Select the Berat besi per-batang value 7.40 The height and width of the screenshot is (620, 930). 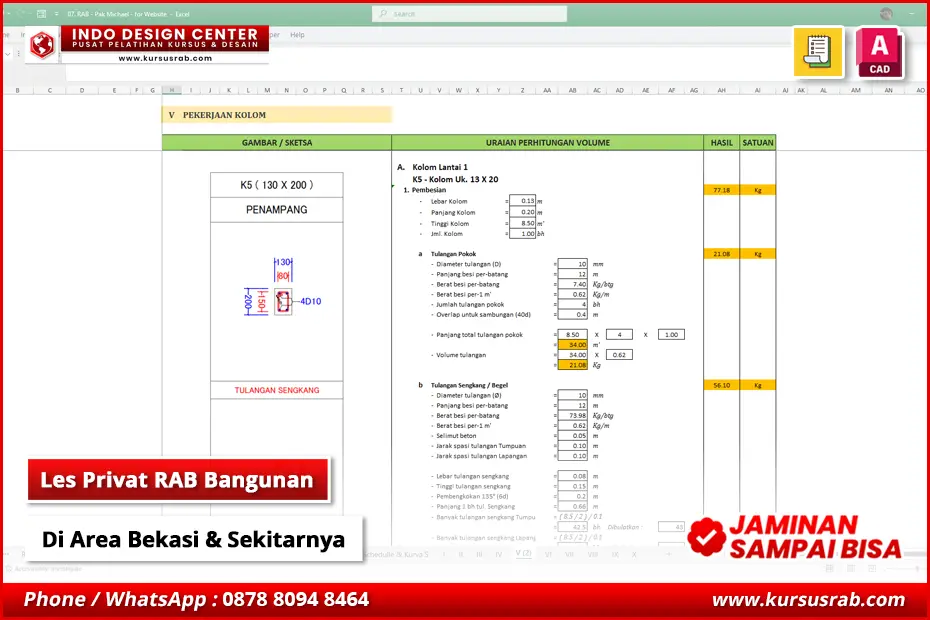tap(573, 284)
